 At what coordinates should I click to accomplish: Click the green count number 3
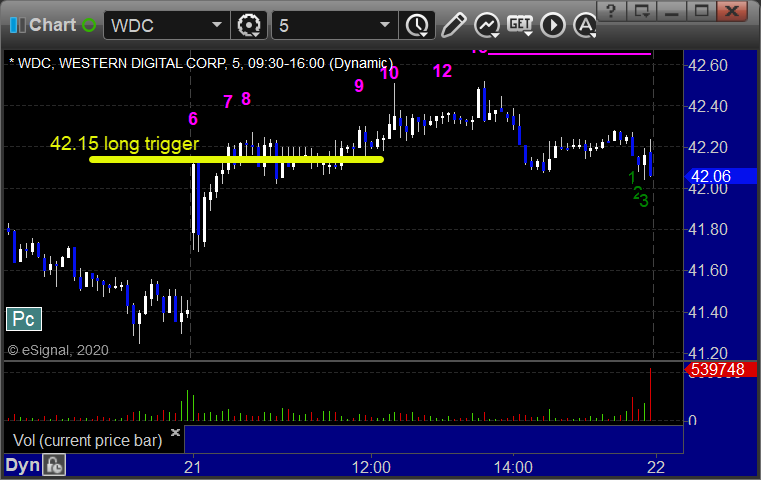tap(644, 201)
